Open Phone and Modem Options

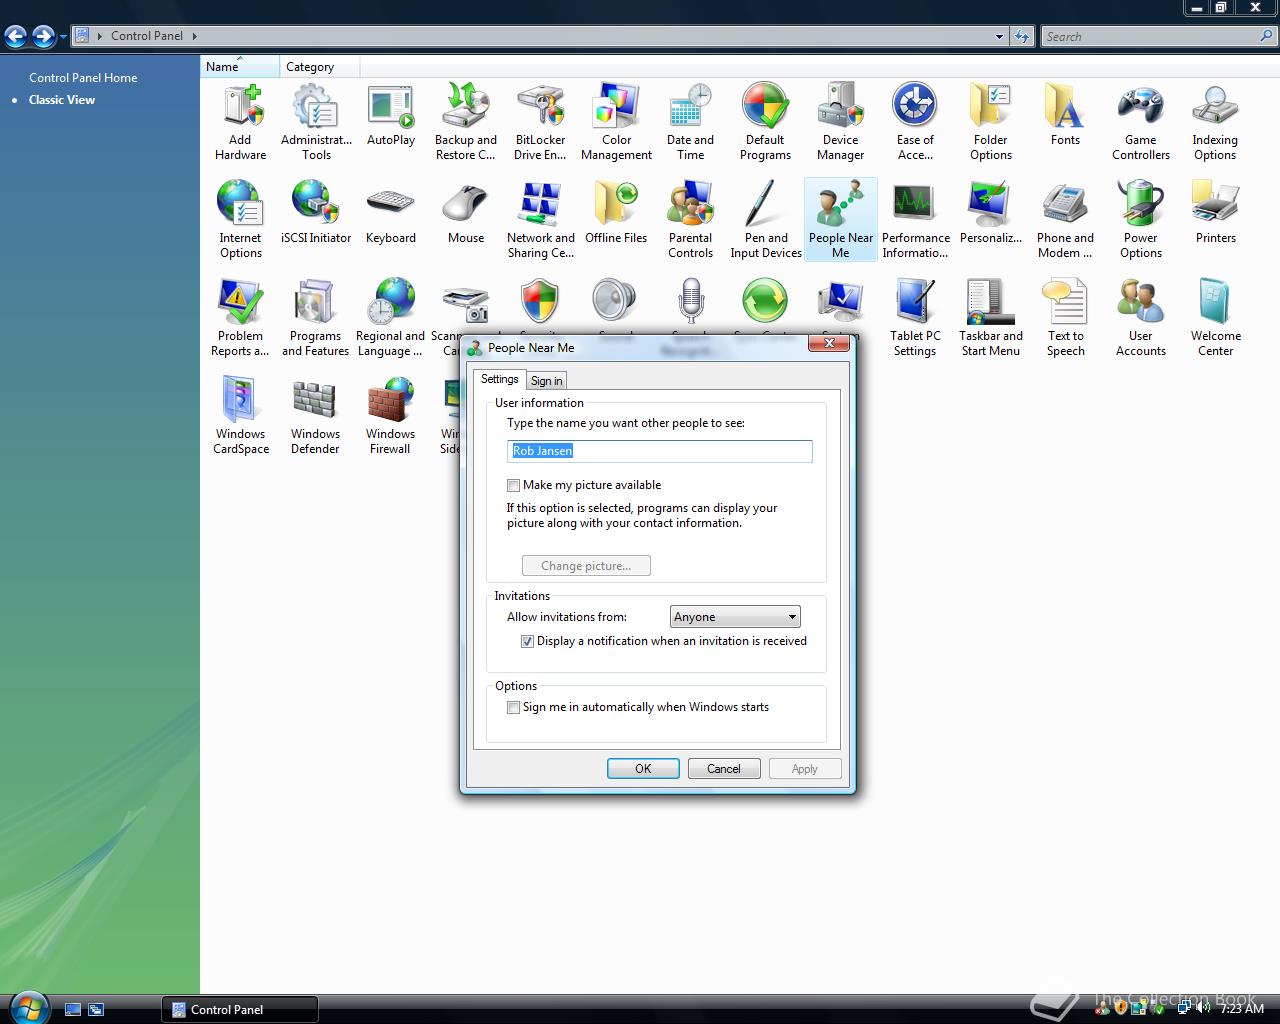point(1065,220)
